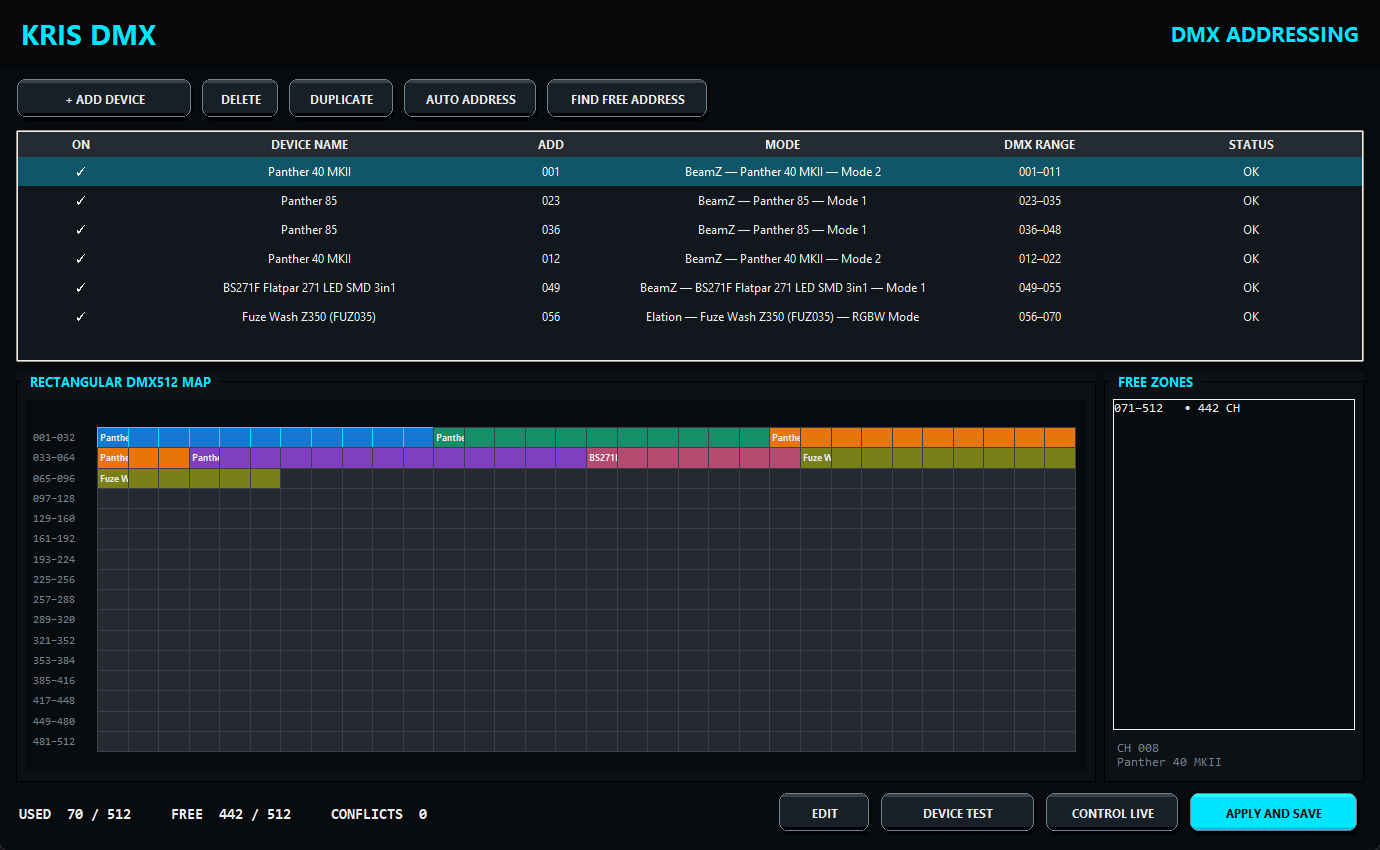The image size is (1380, 850).
Task: Select the blue Panthe cell in map row 001-032
Action: tap(113, 437)
